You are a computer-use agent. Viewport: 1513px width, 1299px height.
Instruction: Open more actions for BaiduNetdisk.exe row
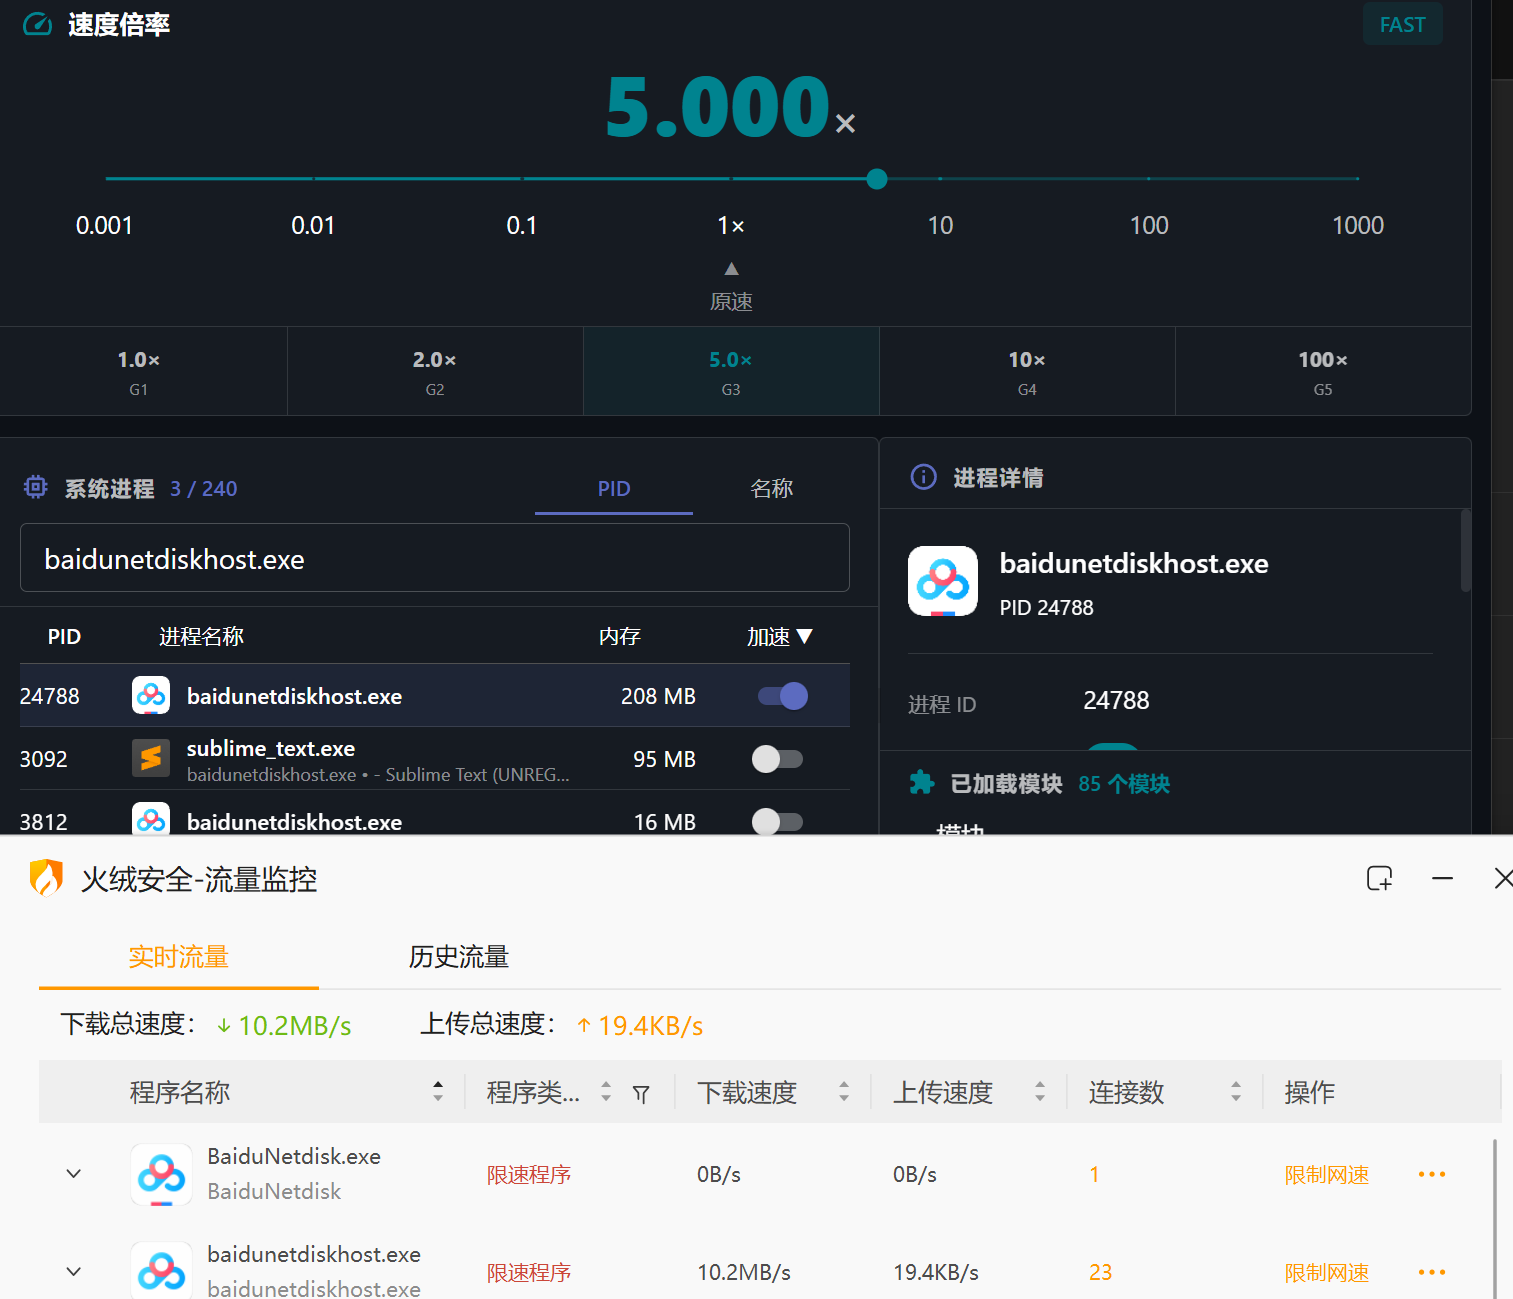(1432, 1174)
